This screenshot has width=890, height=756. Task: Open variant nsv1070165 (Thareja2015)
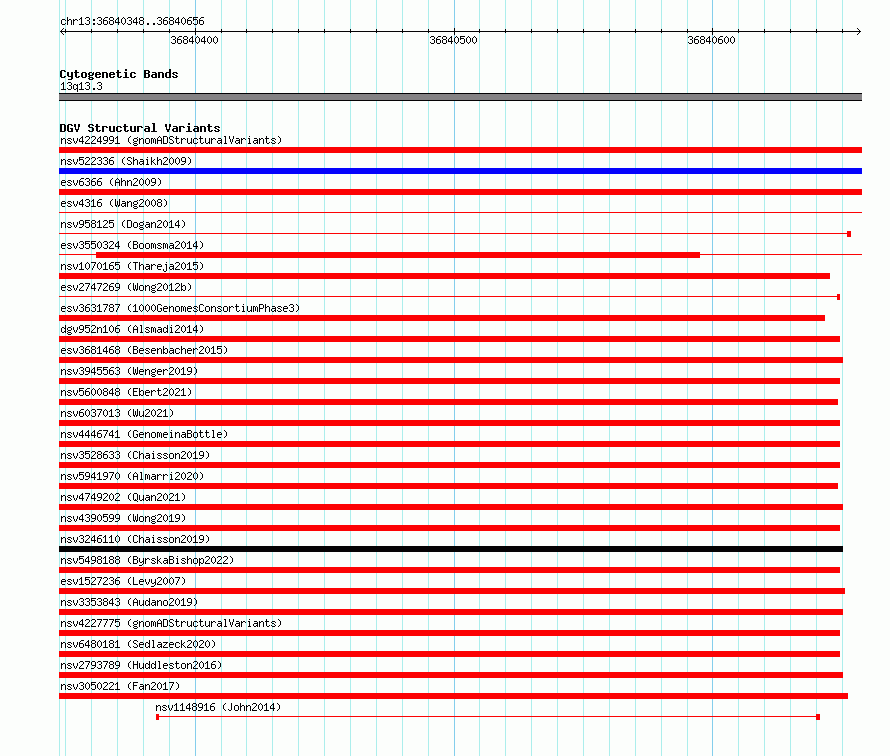pyautogui.click(x=132, y=266)
